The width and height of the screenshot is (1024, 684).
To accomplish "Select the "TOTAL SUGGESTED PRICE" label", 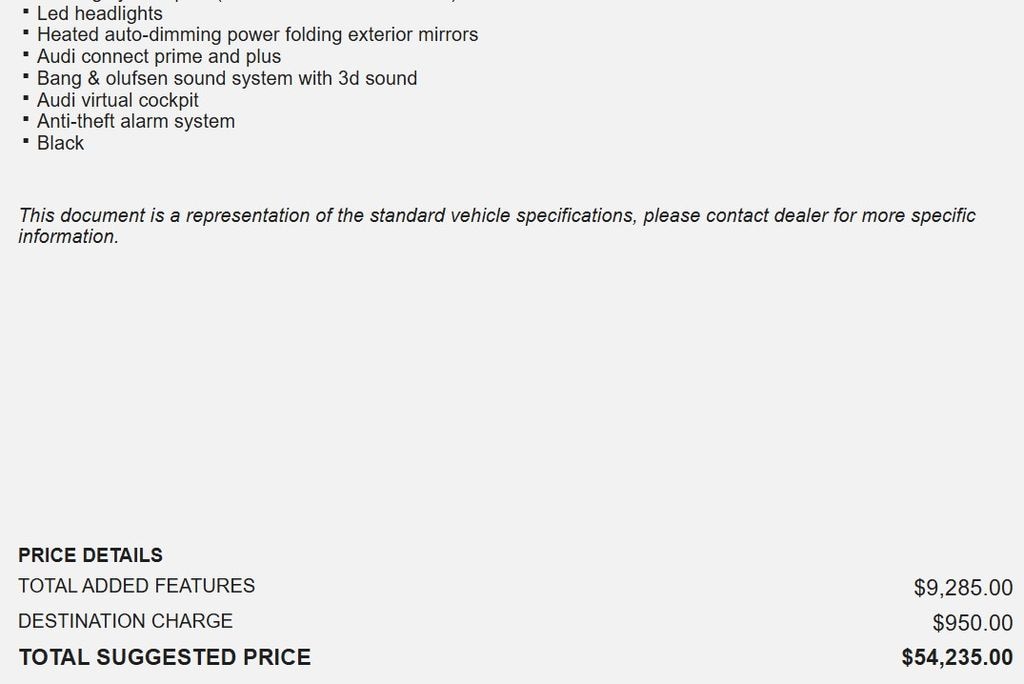I will (x=164, y=657).
